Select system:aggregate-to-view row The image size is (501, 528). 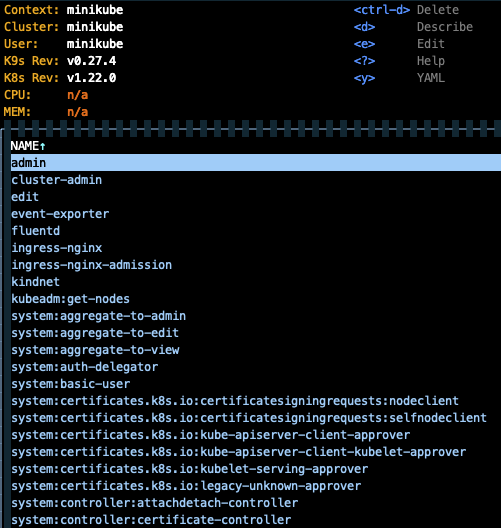pos(256,350)
